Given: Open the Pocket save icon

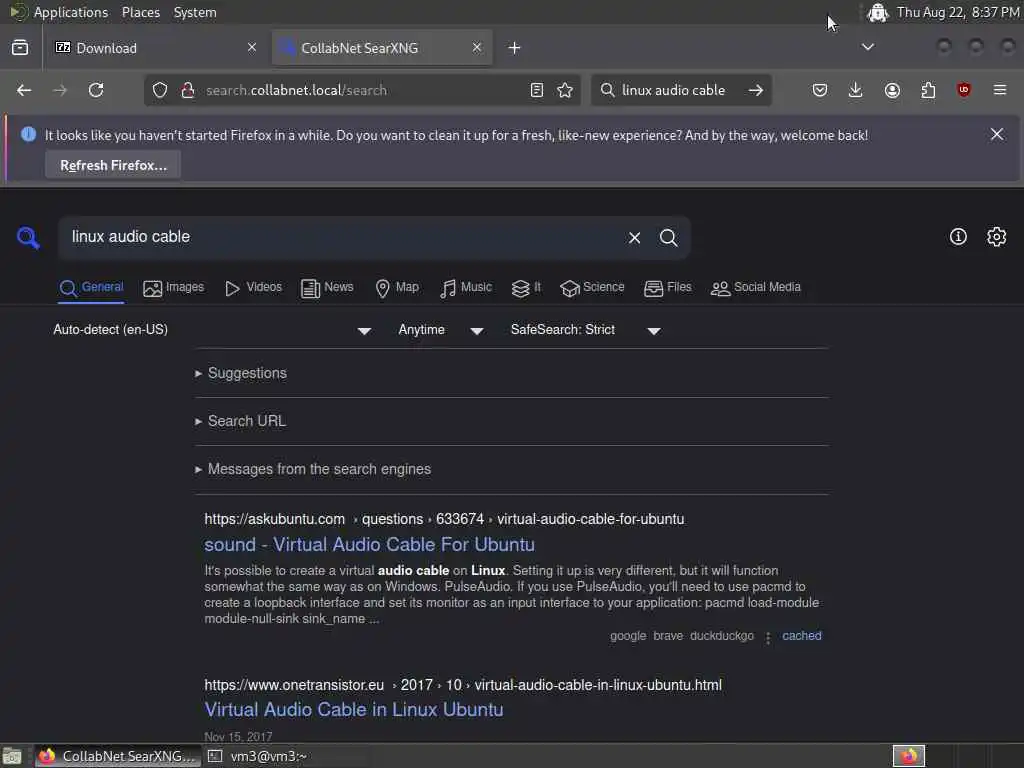Looking at the screenshot, I should pos(820,90).
